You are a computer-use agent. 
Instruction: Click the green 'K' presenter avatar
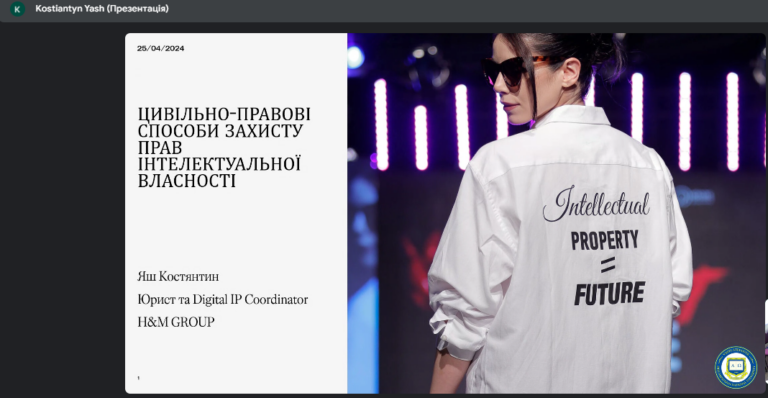click(x=17, y=9)
